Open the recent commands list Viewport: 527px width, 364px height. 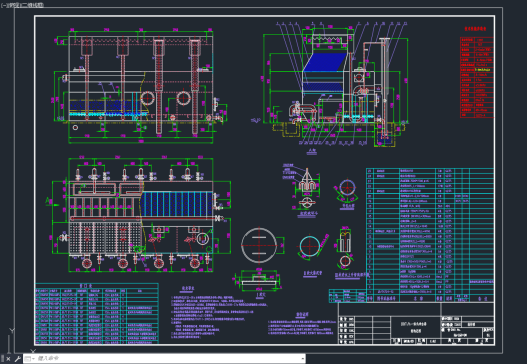click(x=29, y=359)
